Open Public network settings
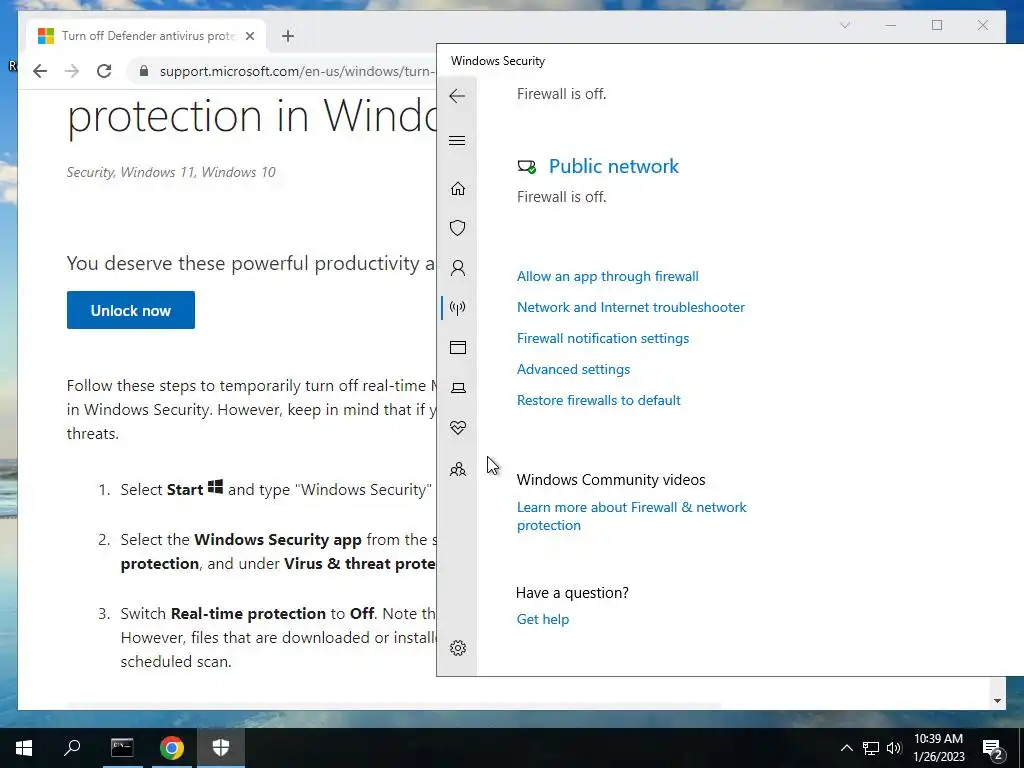This screenshot has width=1024, height=768. pos(614,167)
